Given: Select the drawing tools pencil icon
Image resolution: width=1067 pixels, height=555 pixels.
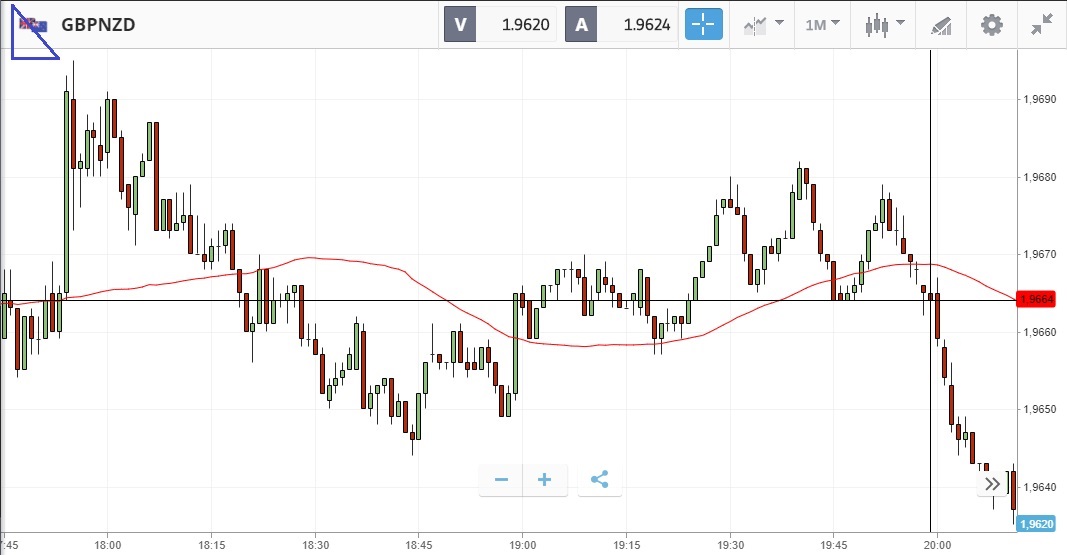Looking at the screenshot, I should pos(941,25).
